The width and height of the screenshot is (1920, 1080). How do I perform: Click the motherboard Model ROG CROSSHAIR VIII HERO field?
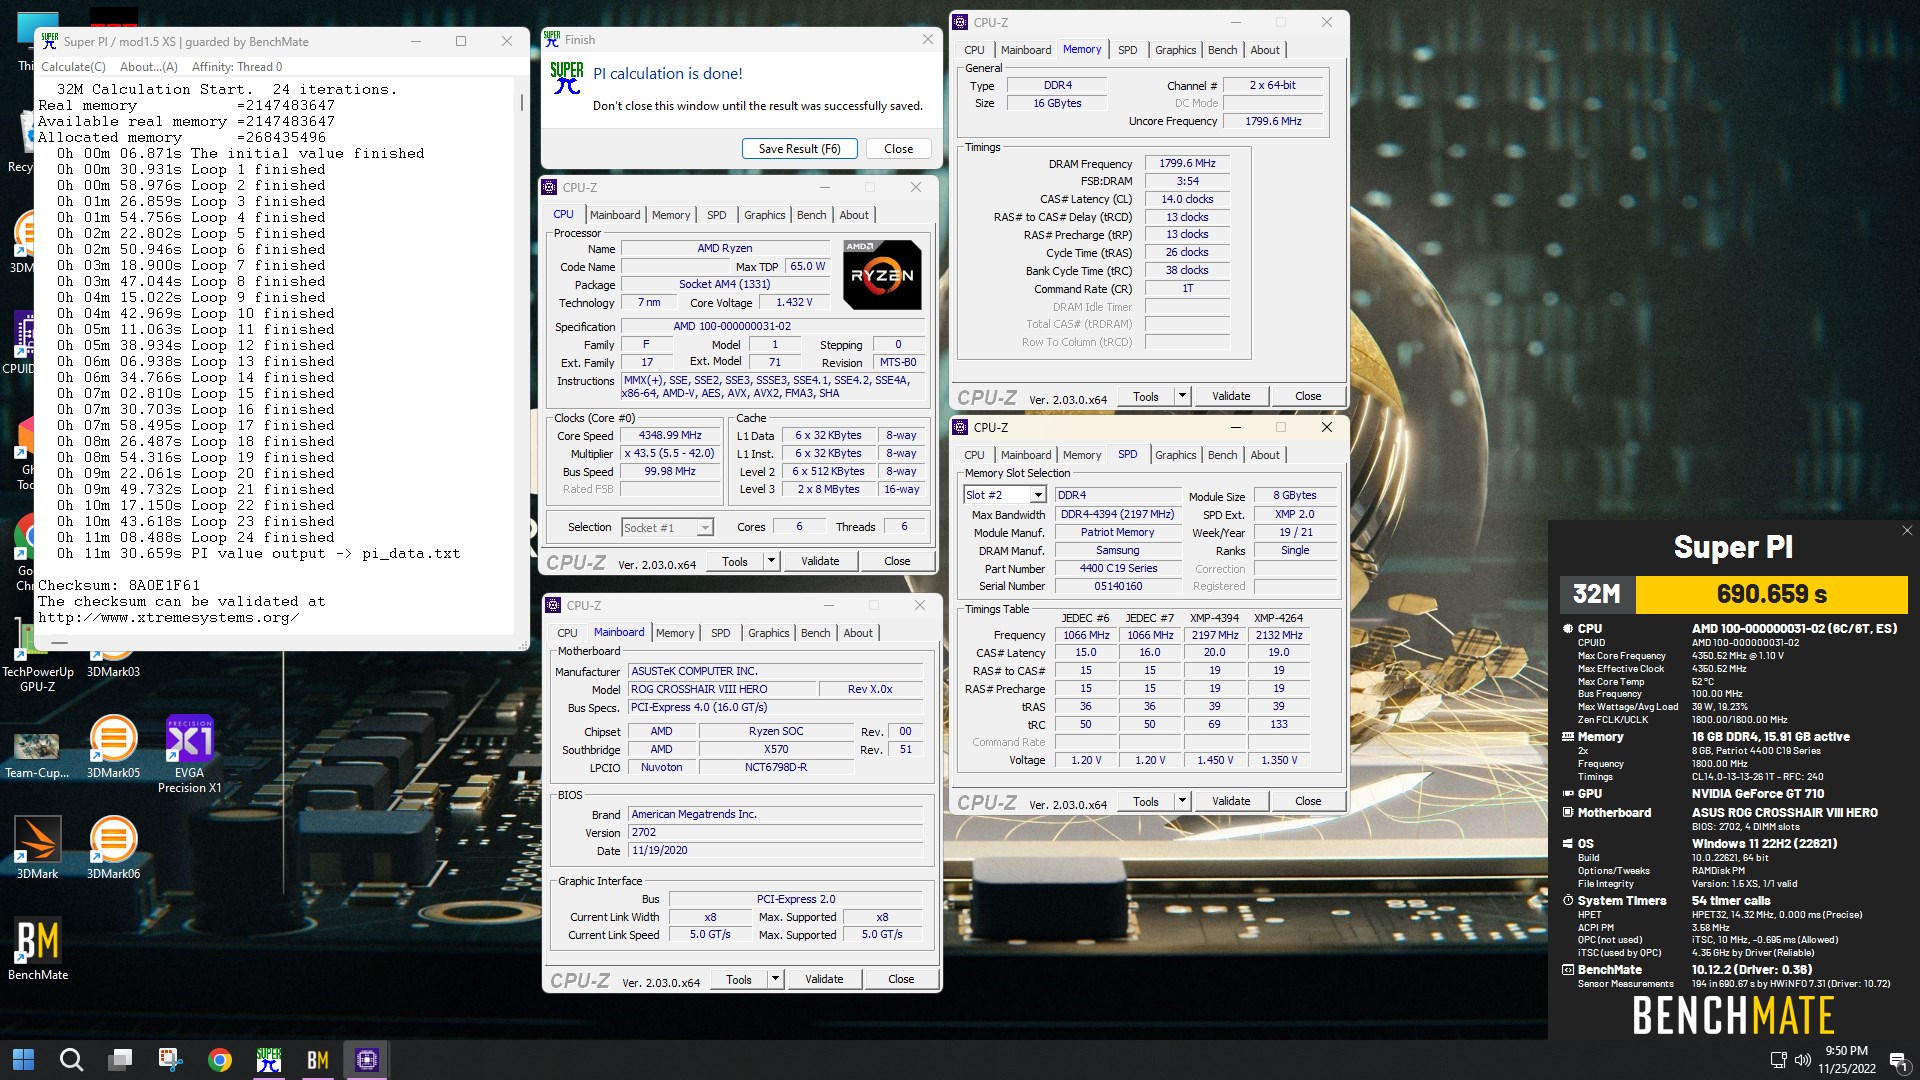tap(720, 689)
